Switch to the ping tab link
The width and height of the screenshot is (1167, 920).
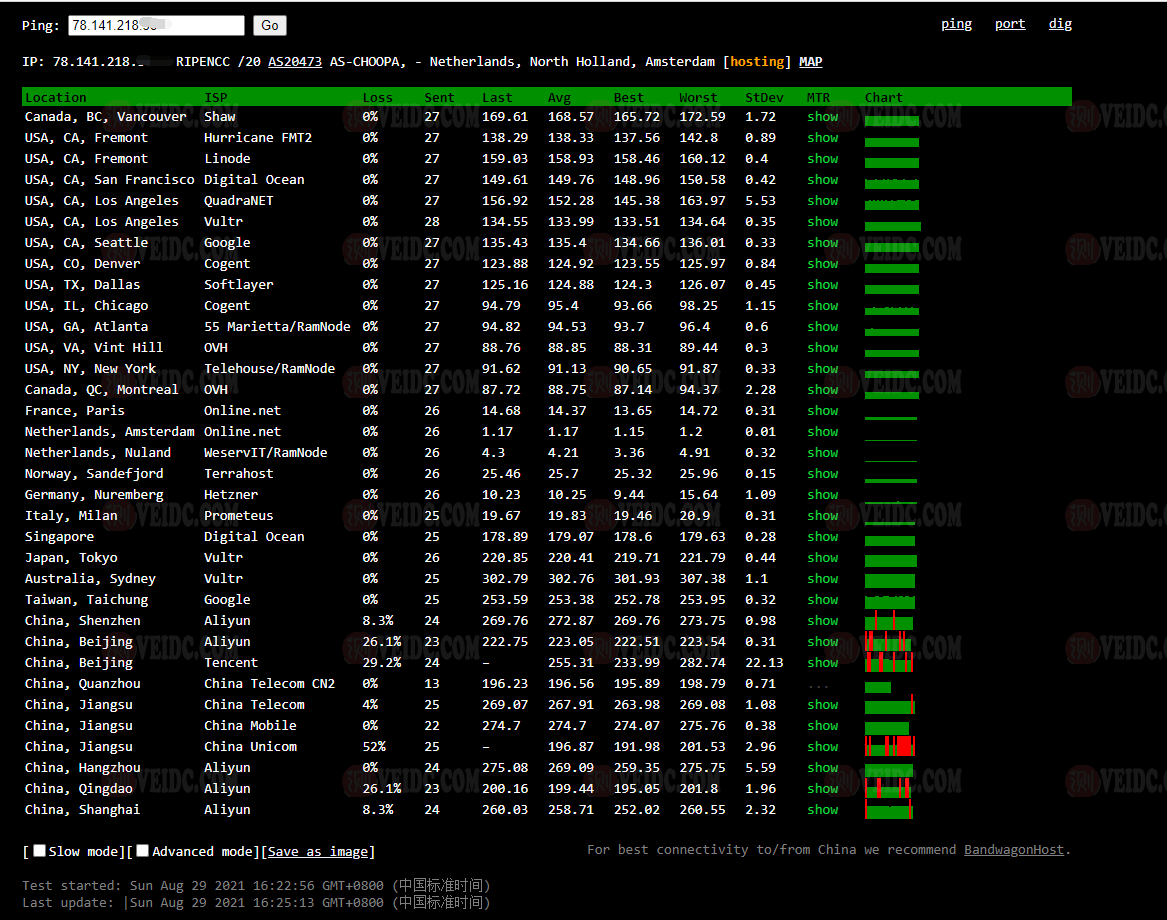pos(956,24)
